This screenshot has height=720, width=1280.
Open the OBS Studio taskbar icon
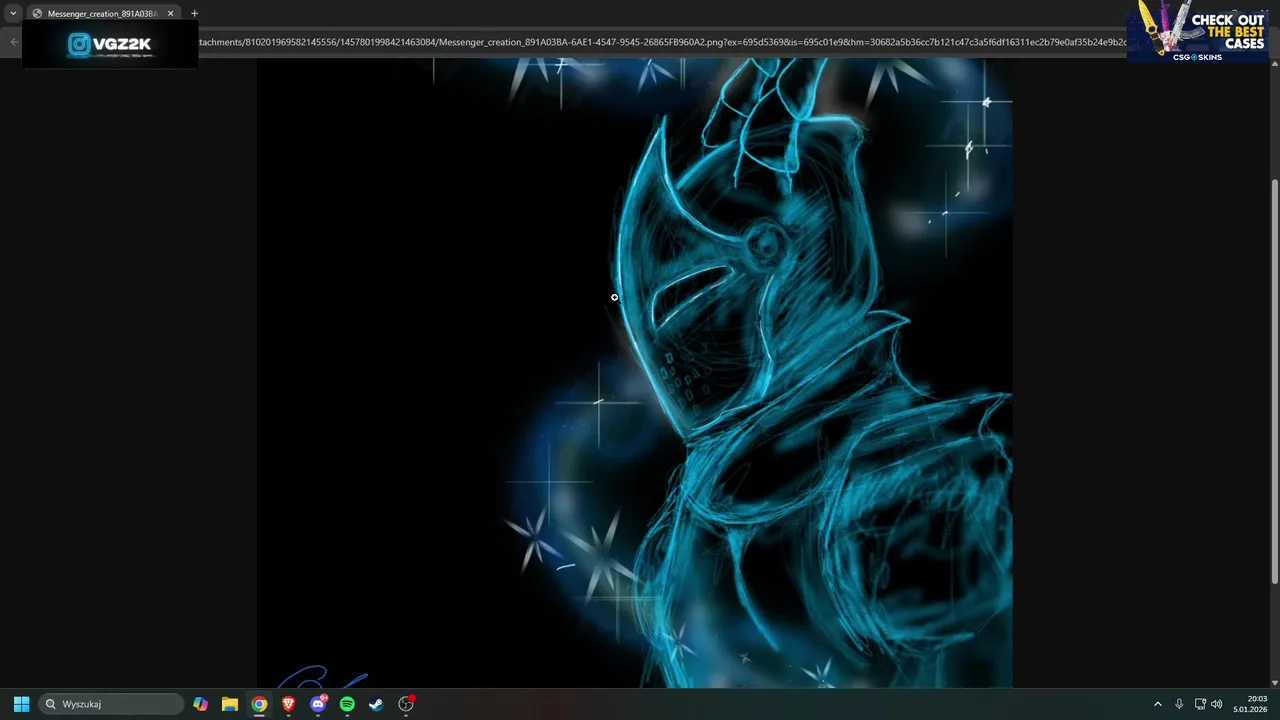(406, 704)
